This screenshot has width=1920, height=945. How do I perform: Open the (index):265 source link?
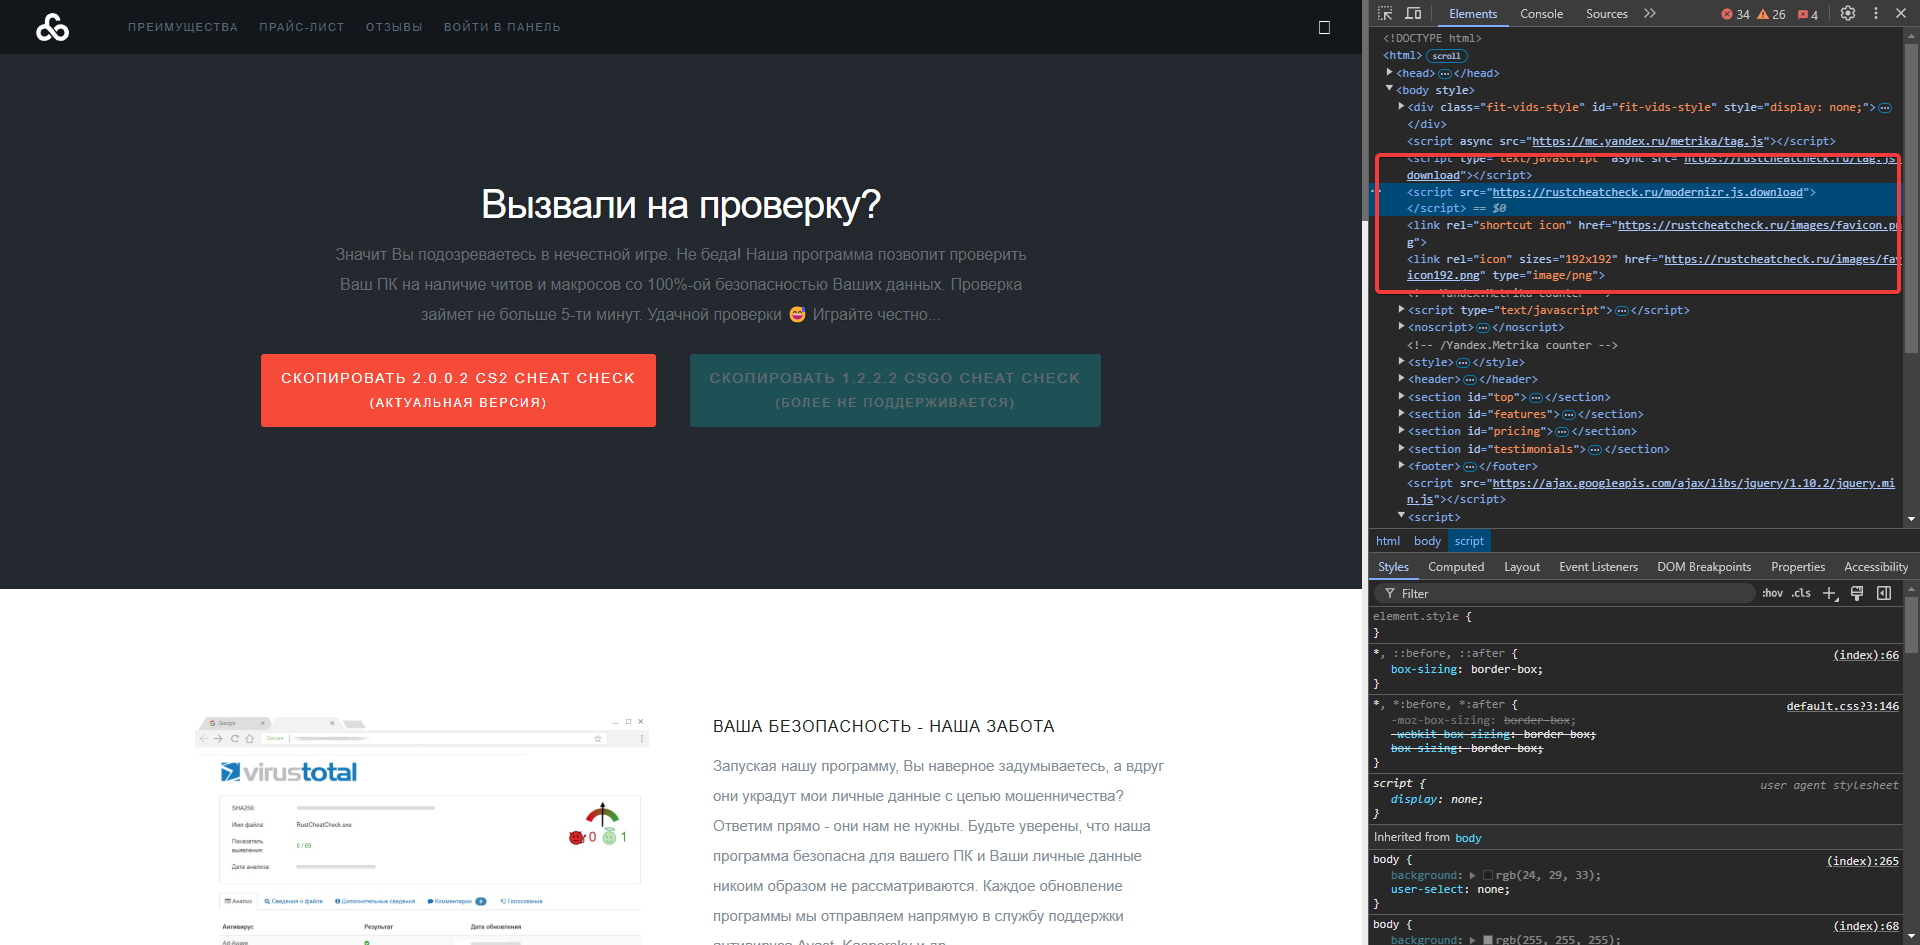(x=1862, y=861)
